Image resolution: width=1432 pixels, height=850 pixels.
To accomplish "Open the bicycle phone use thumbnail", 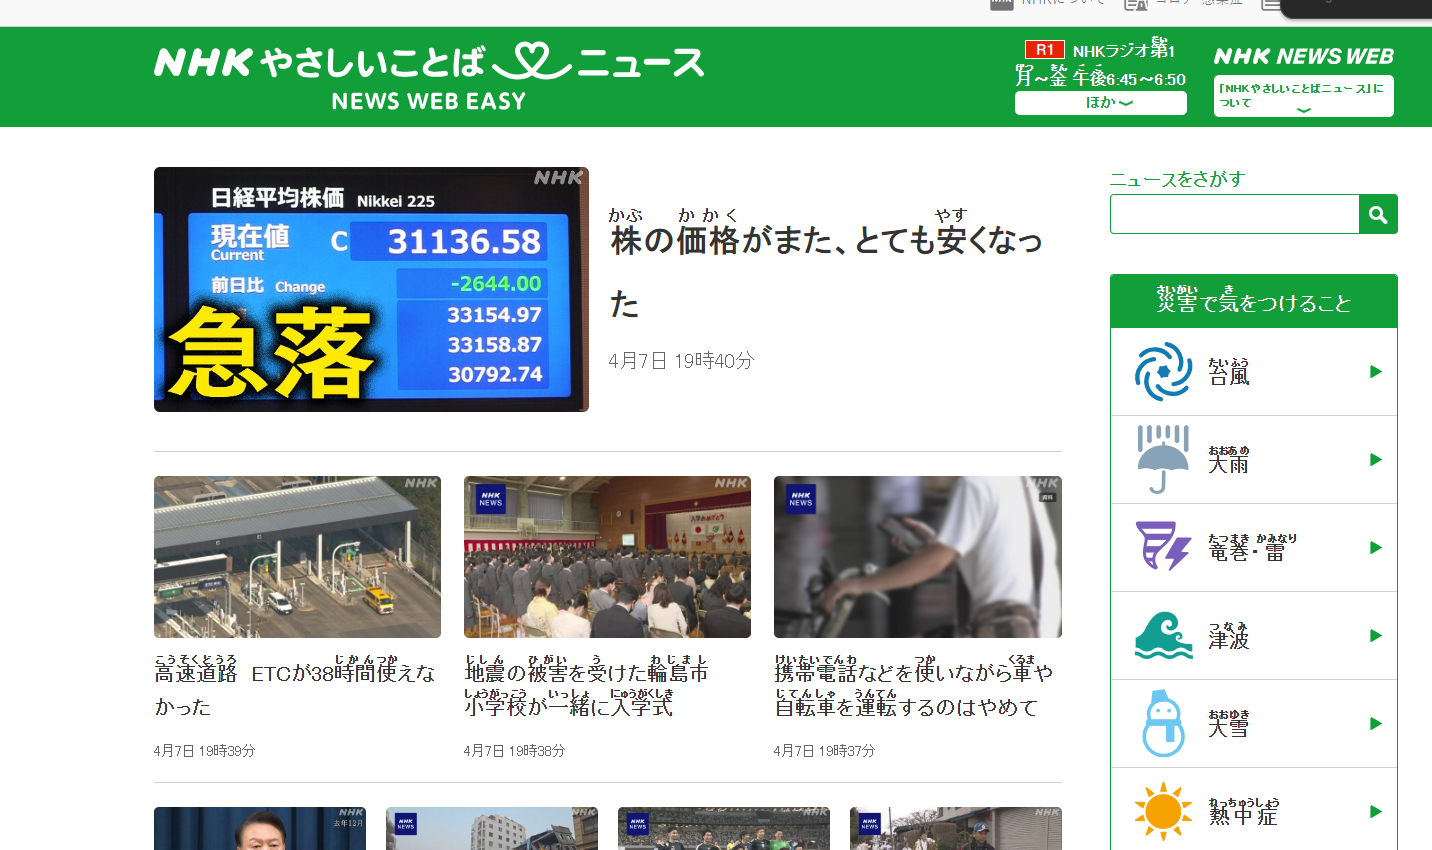I will 918,557.
